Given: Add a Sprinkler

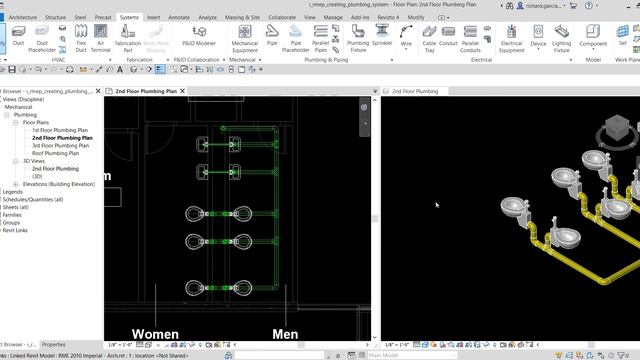Looking at the screenshot, I should (382, 36).
